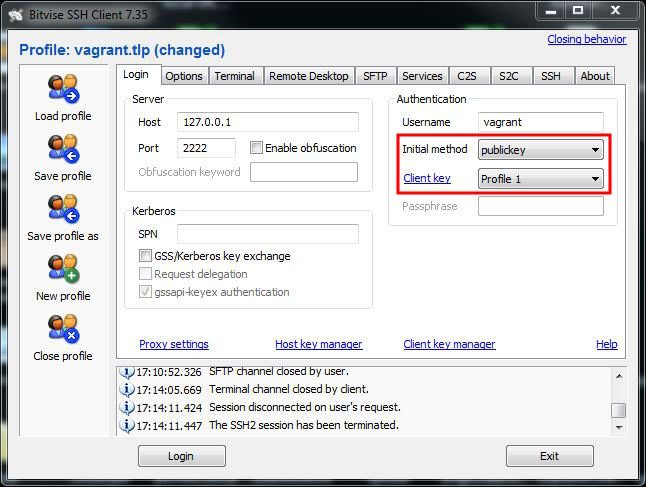Toggle GSS/Kerberos key exchange checkbox
646x487 pixels.
pyautogui.click(x=145, y=255)
